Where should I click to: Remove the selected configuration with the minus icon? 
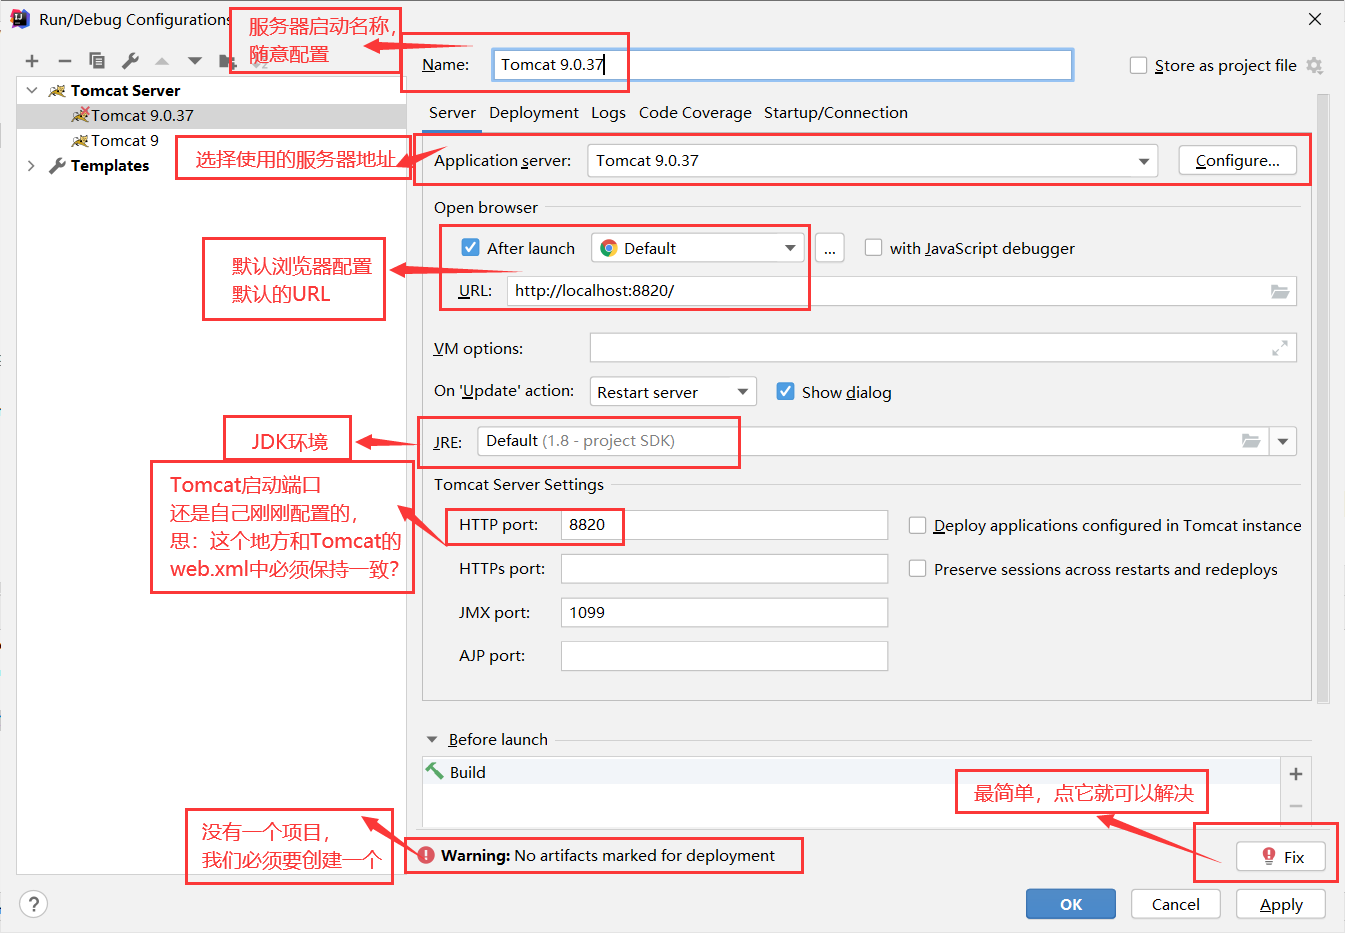pos(64,61)
